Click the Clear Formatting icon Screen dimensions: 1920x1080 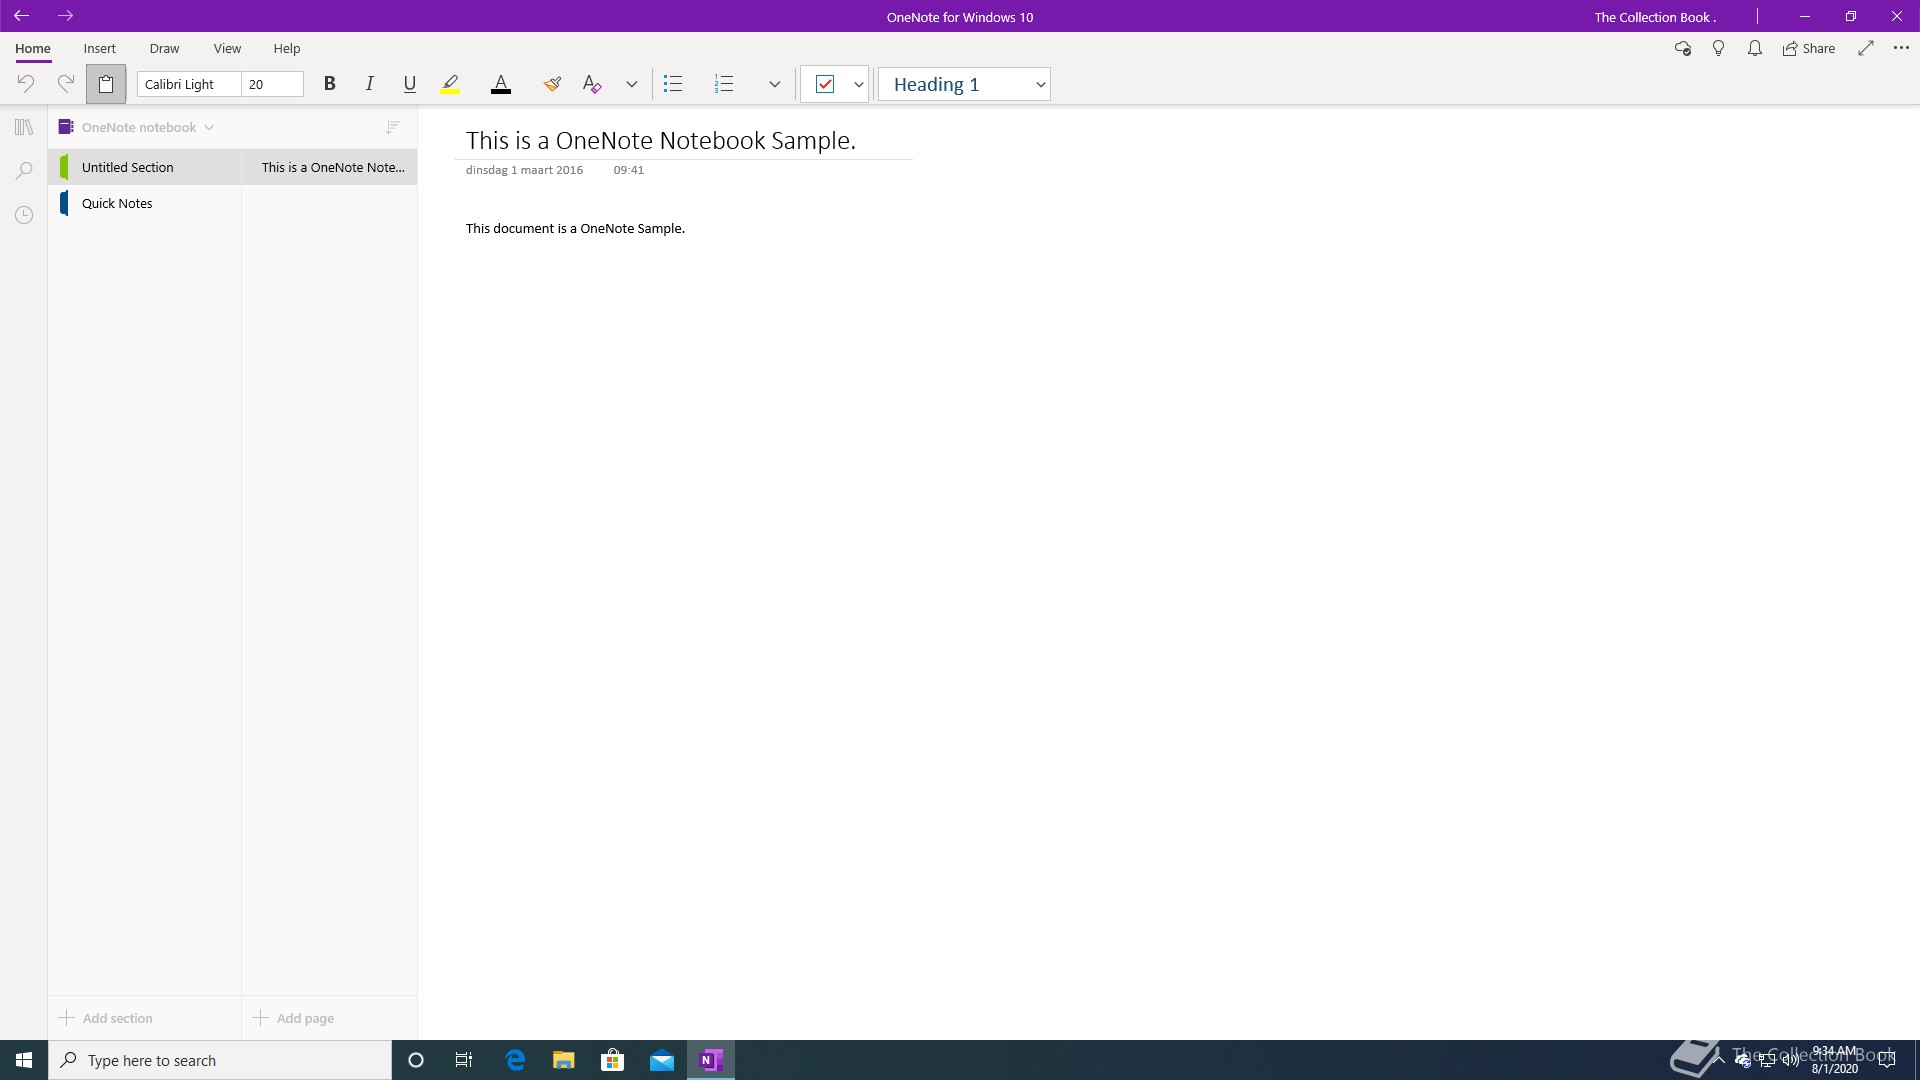click(x=592, y=85)
